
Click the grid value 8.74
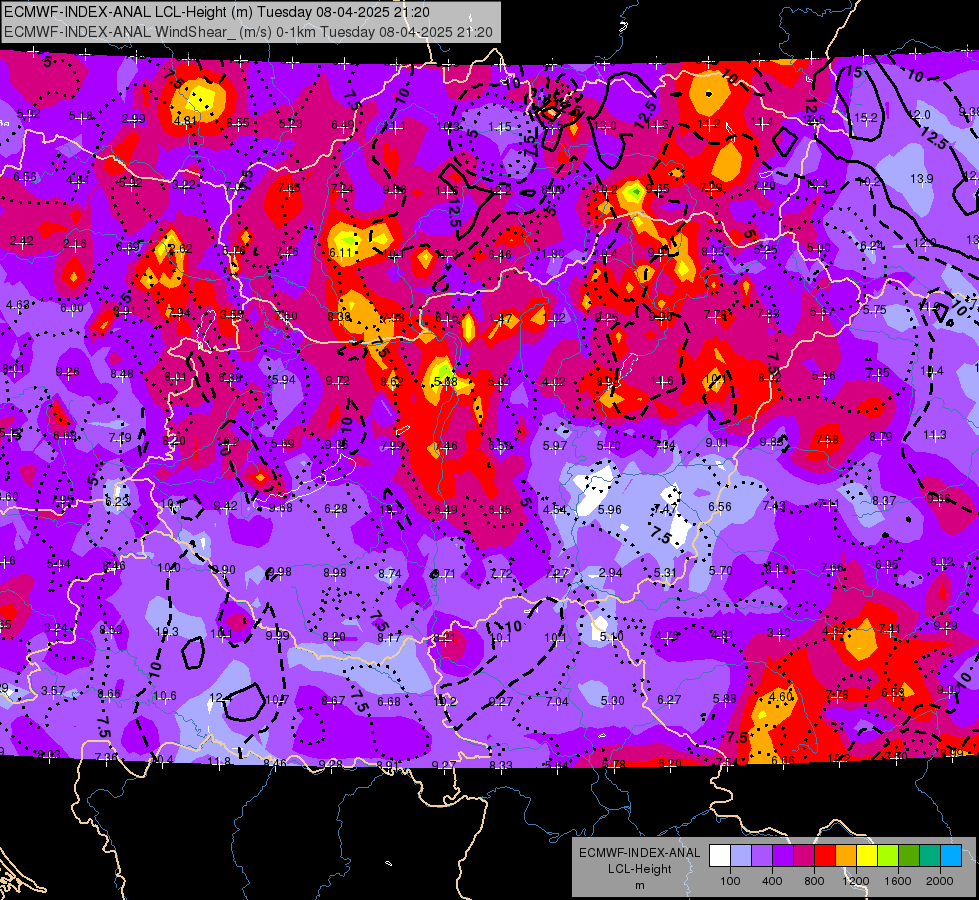coord(390,573)
